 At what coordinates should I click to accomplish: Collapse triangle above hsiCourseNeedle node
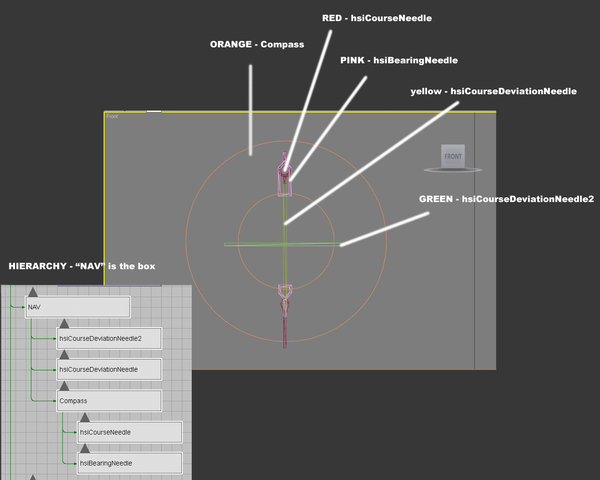click(x=85, y=417)
